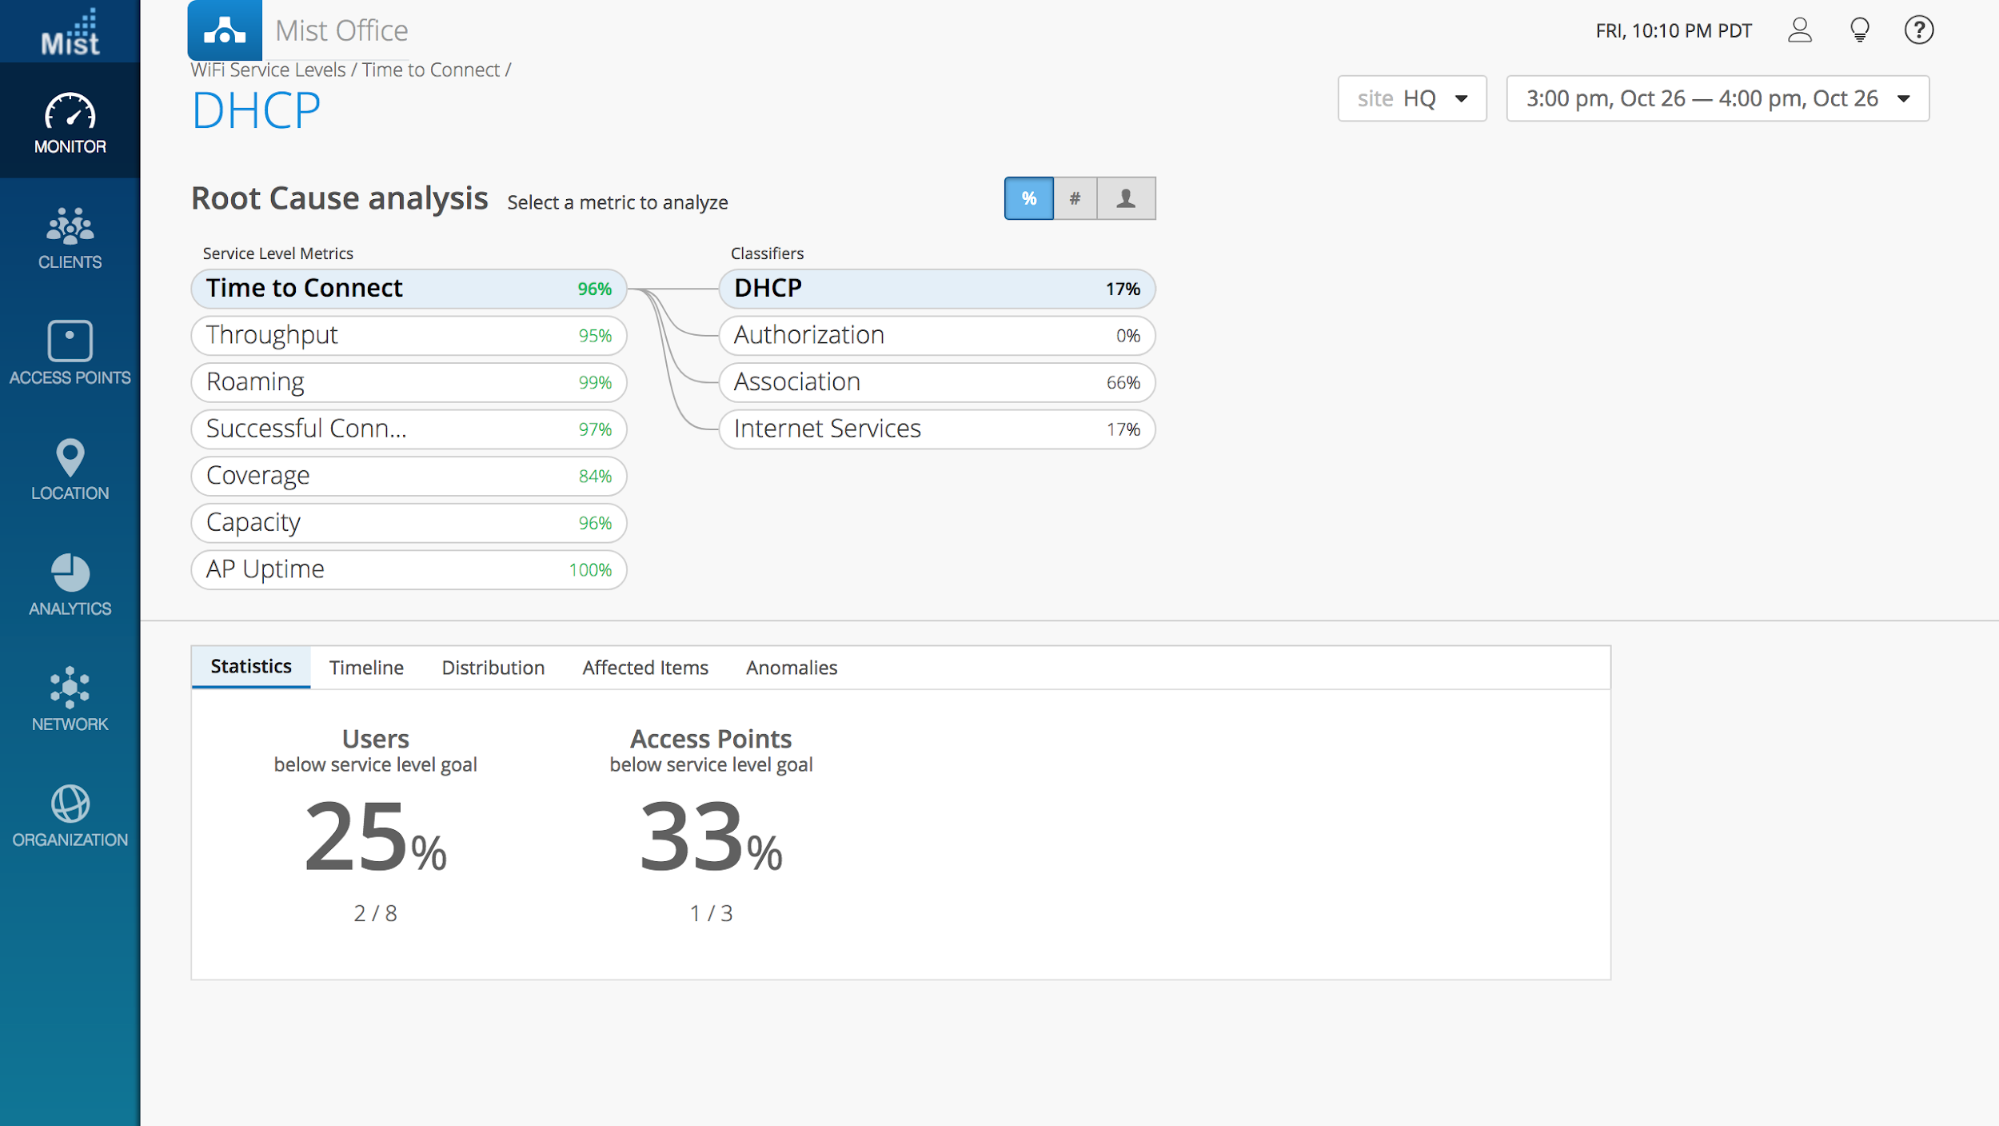1999x1126 pixels.
Task: Select the Throughput metric
Action: point(408,335)
